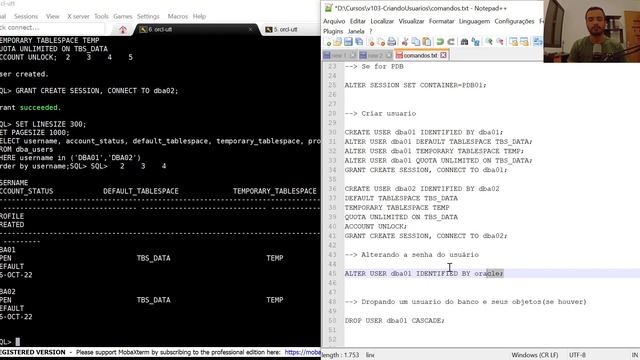640x360 pixels.
Task: Click line 30 CREATE USER dba01 statement
Action: click(x=424, y=132)
